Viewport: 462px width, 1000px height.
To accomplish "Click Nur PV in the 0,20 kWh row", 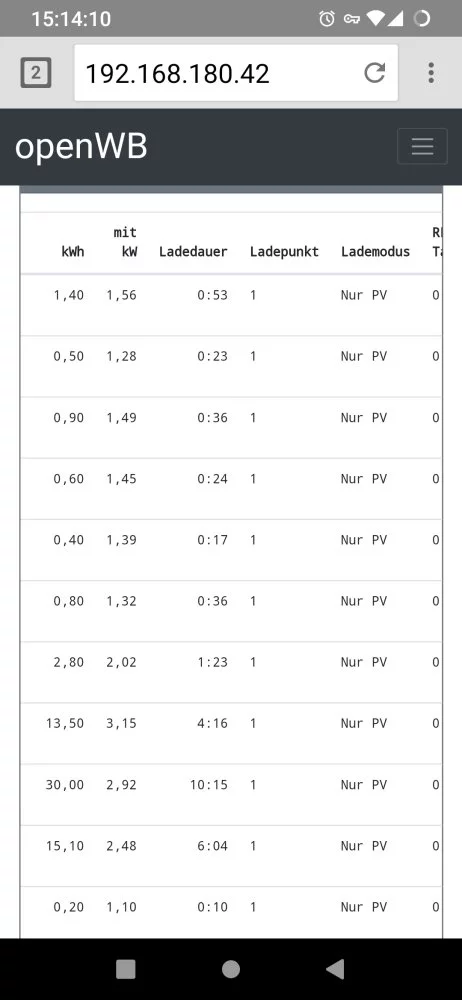I will click(364, 907).
